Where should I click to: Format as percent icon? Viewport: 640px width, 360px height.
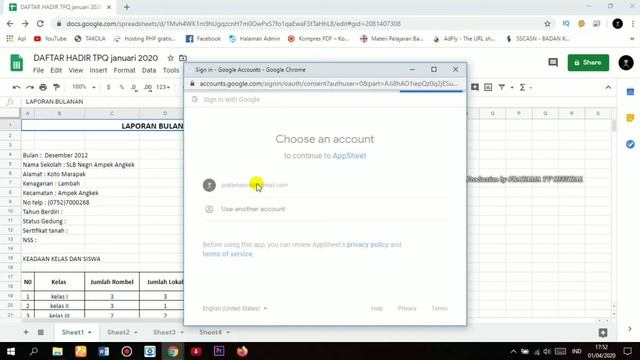click(x=122, y=87)
